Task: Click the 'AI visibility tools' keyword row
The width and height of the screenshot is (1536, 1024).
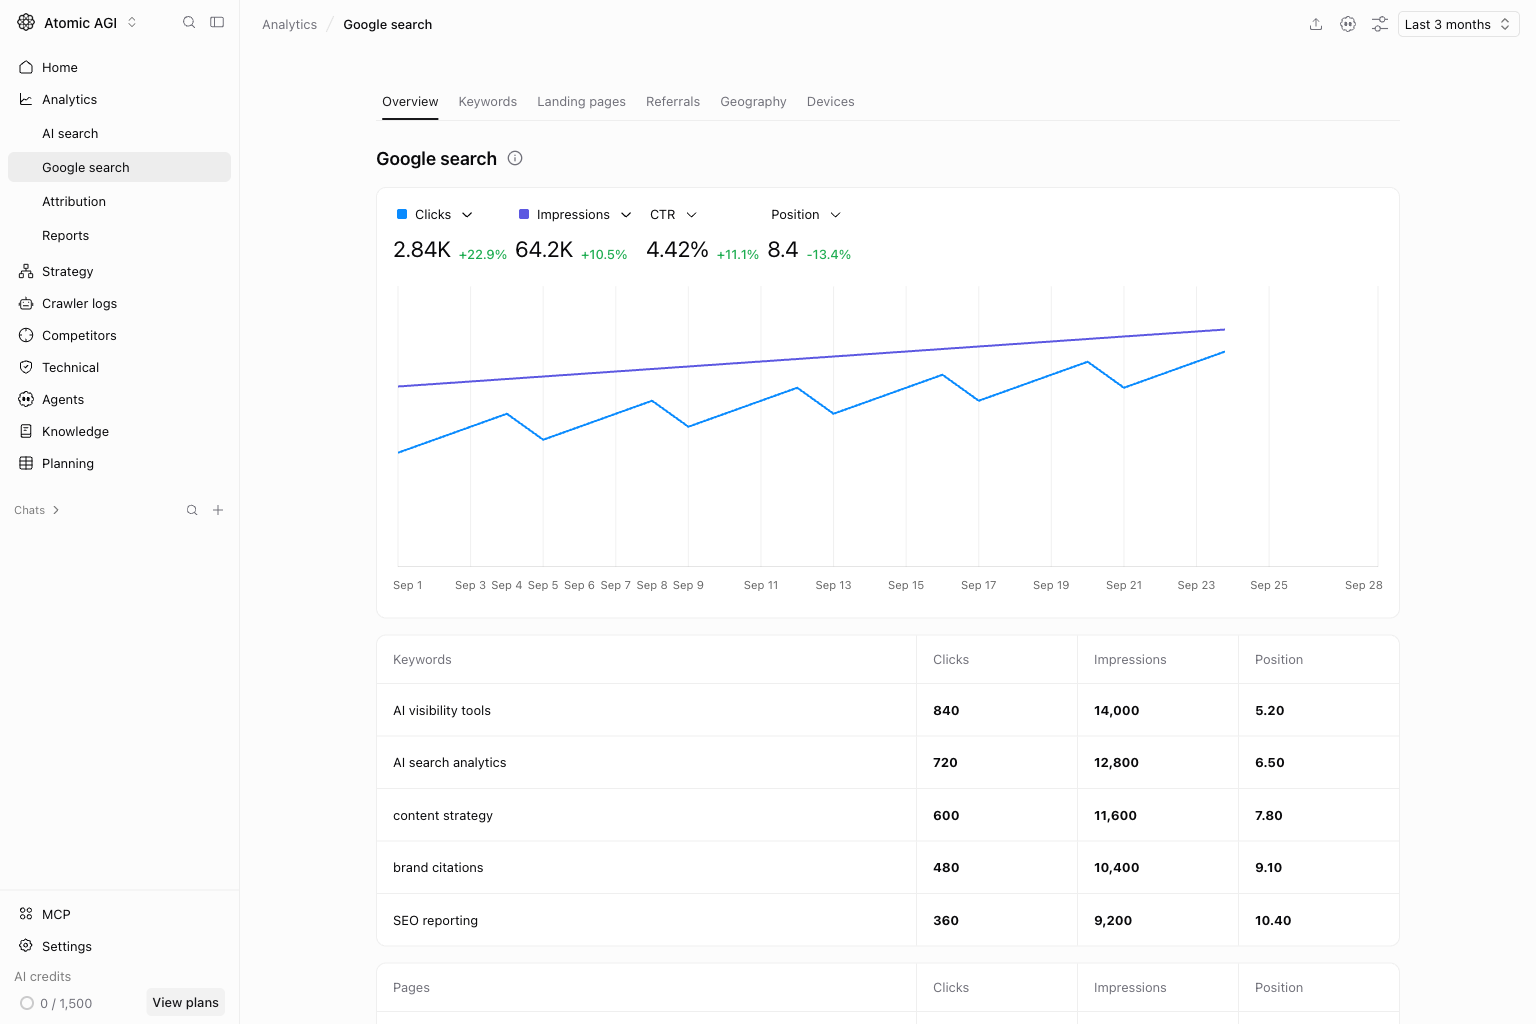Action: pyautogui.click(x=888, y=710)
